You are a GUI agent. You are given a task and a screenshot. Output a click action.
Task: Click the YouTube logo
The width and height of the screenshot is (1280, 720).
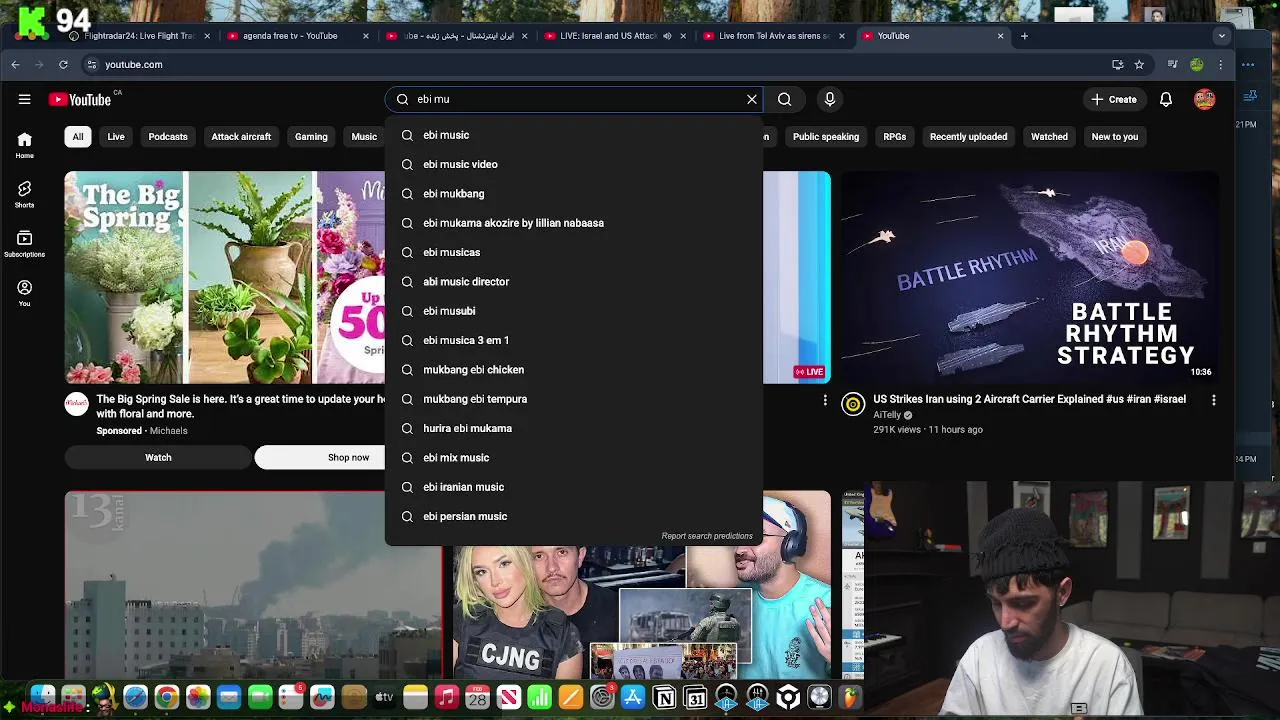(80, 99)
